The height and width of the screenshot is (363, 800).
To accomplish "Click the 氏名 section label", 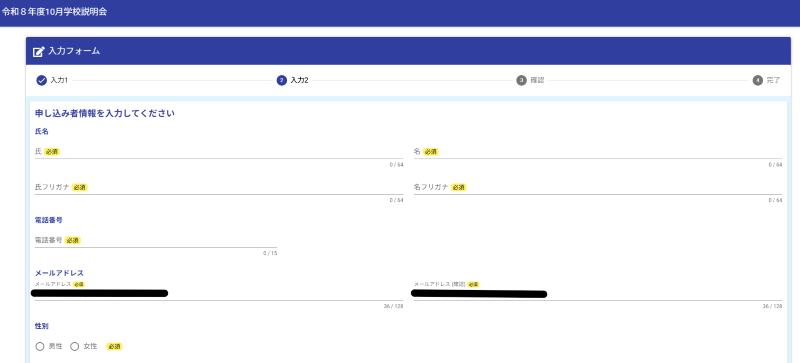I will coord(41,132).
